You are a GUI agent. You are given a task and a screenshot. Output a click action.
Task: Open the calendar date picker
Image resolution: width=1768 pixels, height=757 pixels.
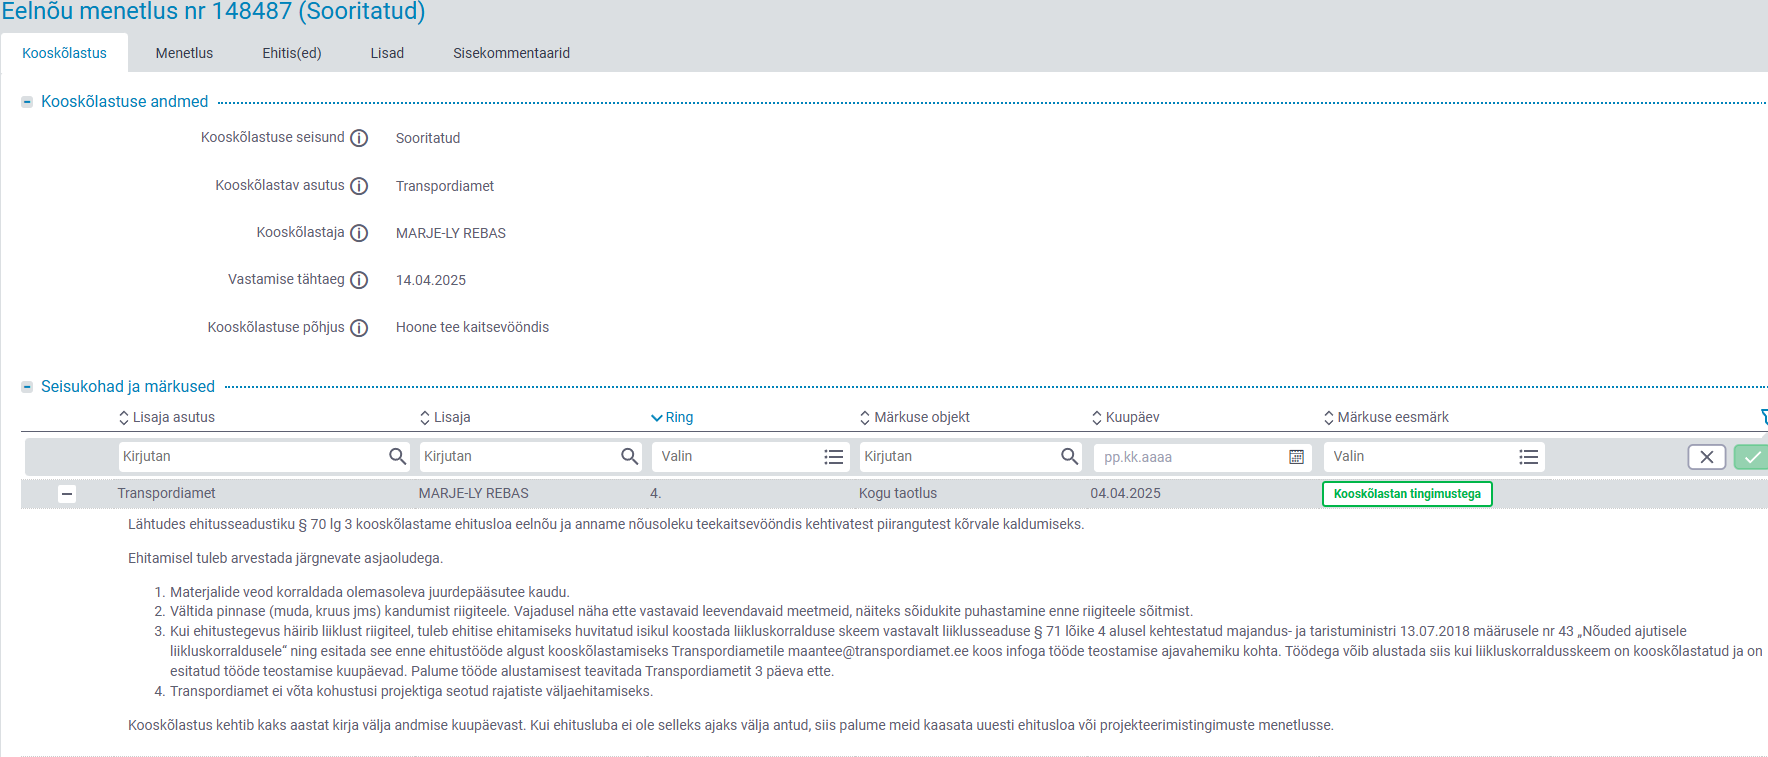[x=1296, y=457]
